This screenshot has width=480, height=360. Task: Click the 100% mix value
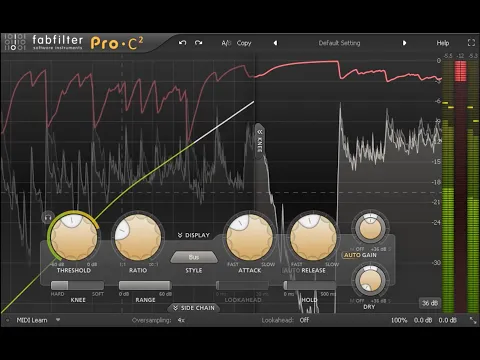point(399,320)
